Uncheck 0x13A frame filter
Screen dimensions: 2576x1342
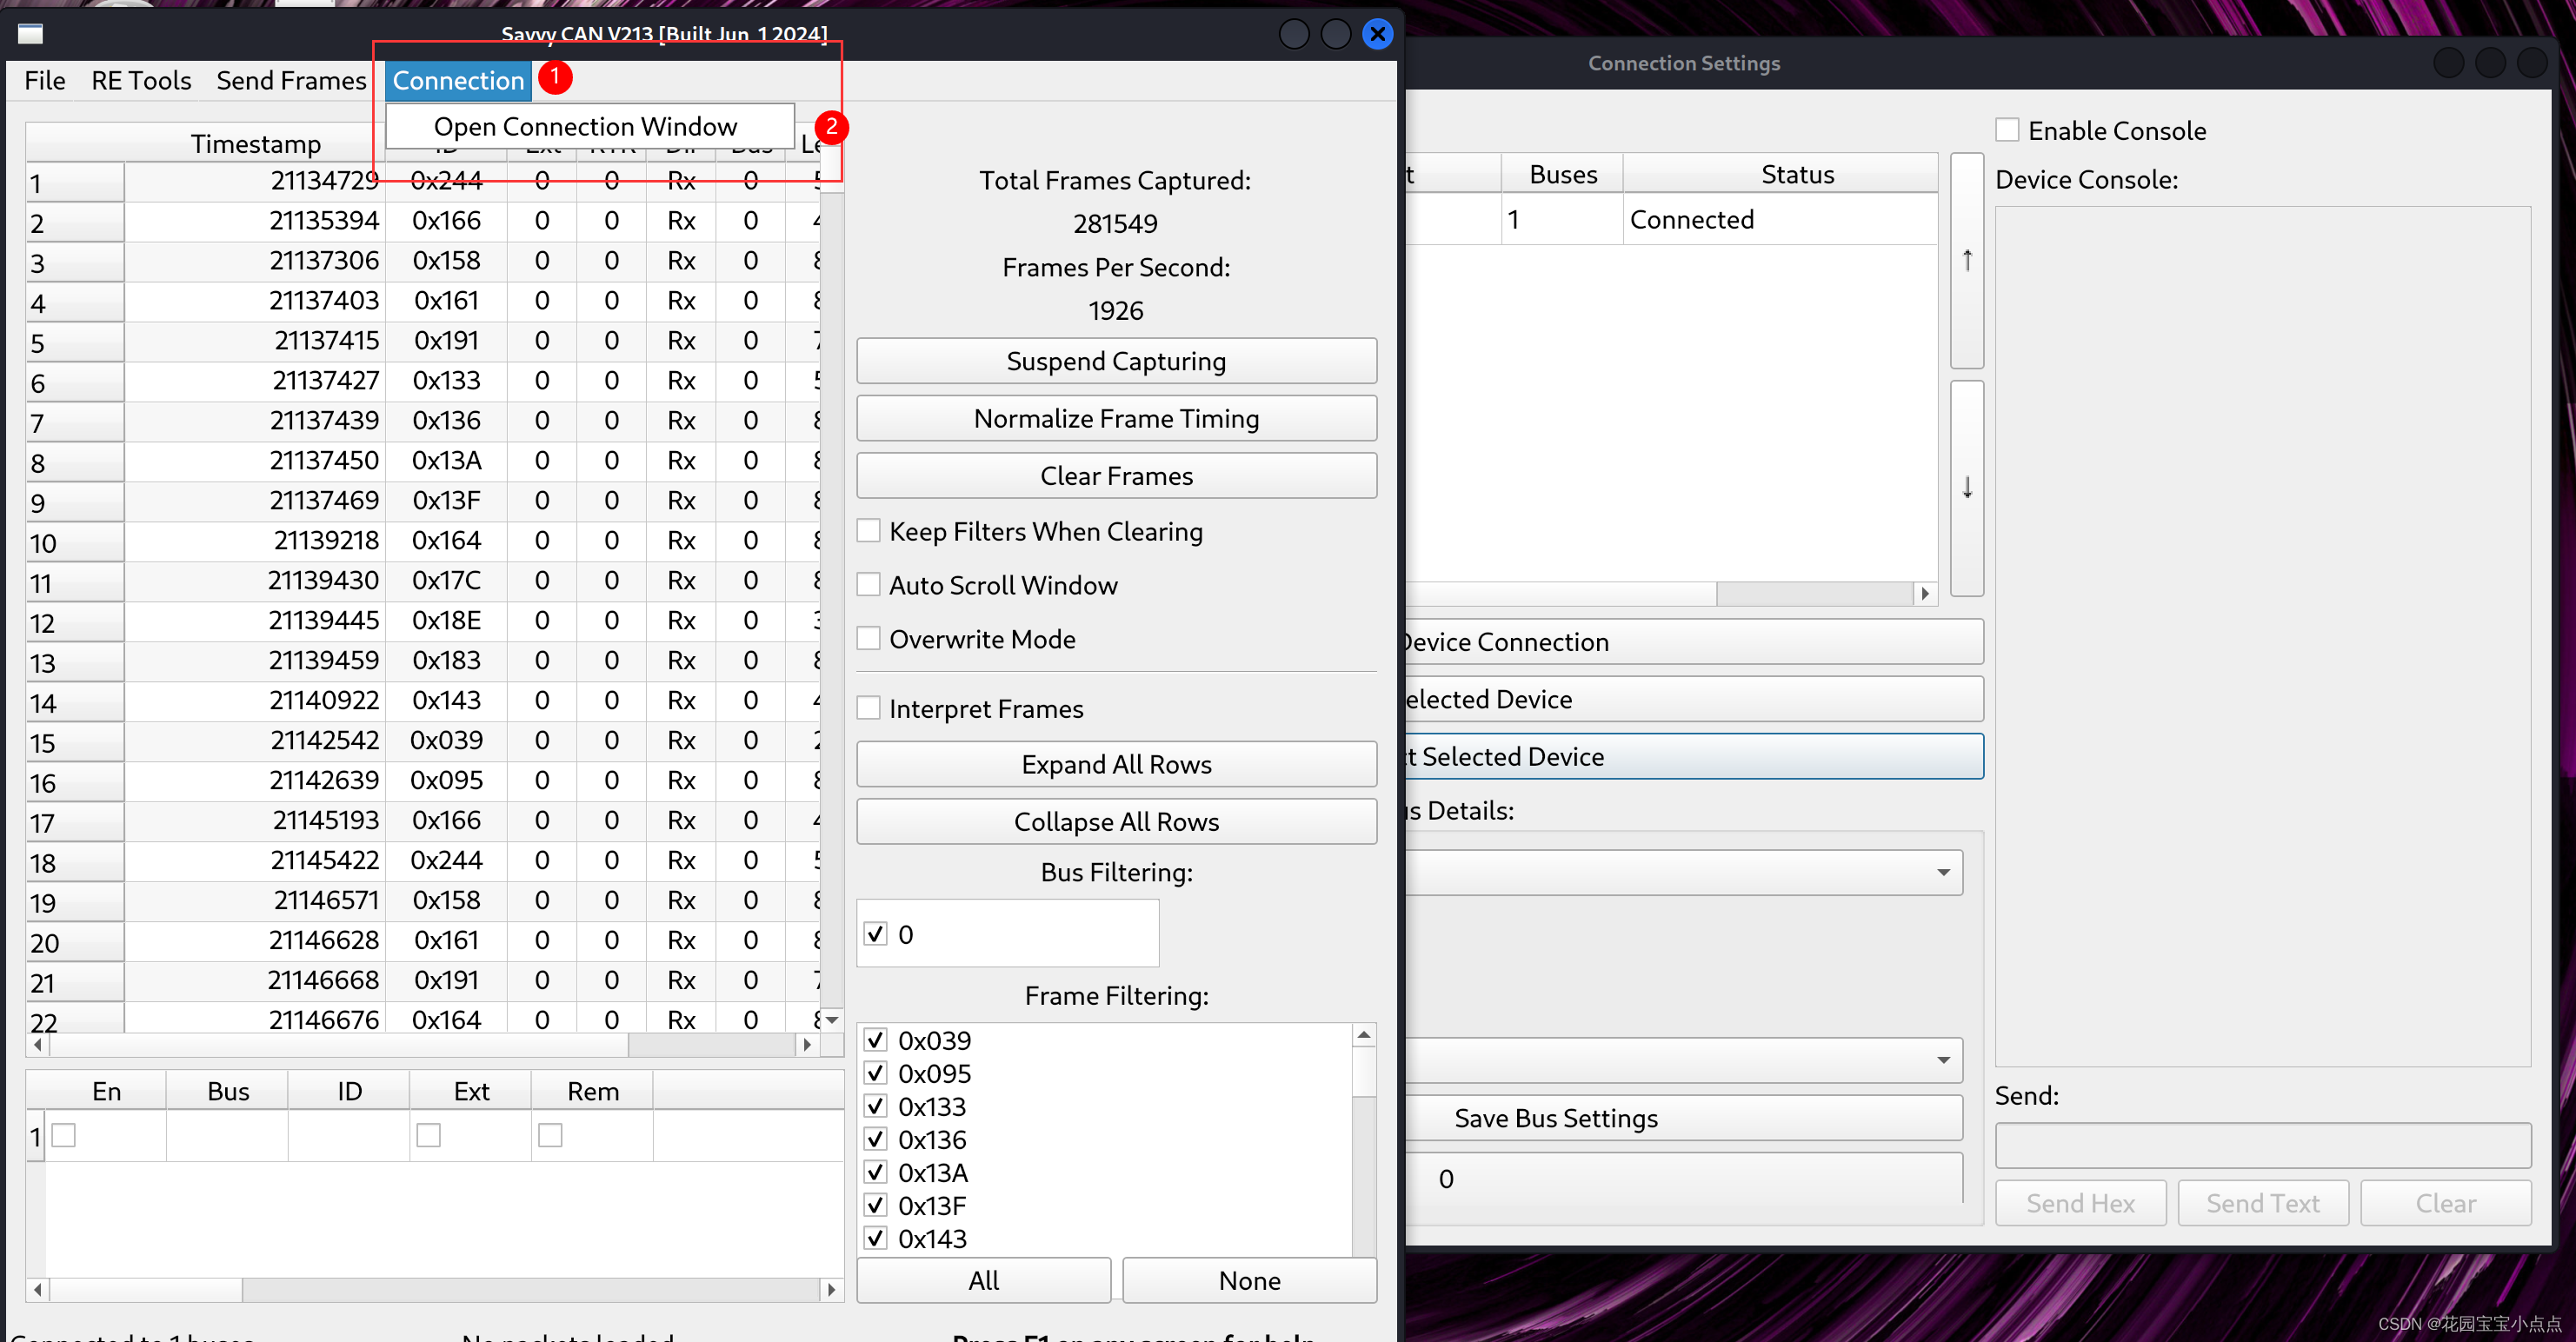pos(875,1172)
